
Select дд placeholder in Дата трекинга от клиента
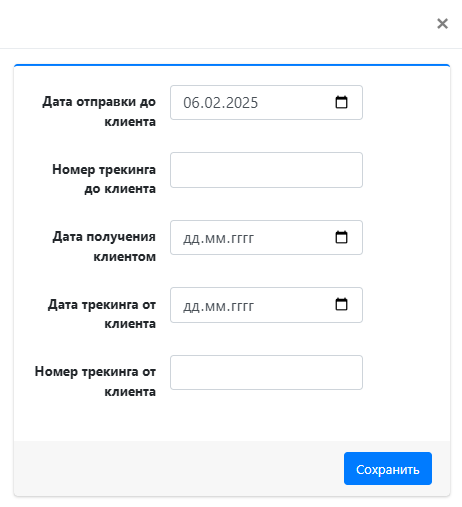[x=191, y=306]
